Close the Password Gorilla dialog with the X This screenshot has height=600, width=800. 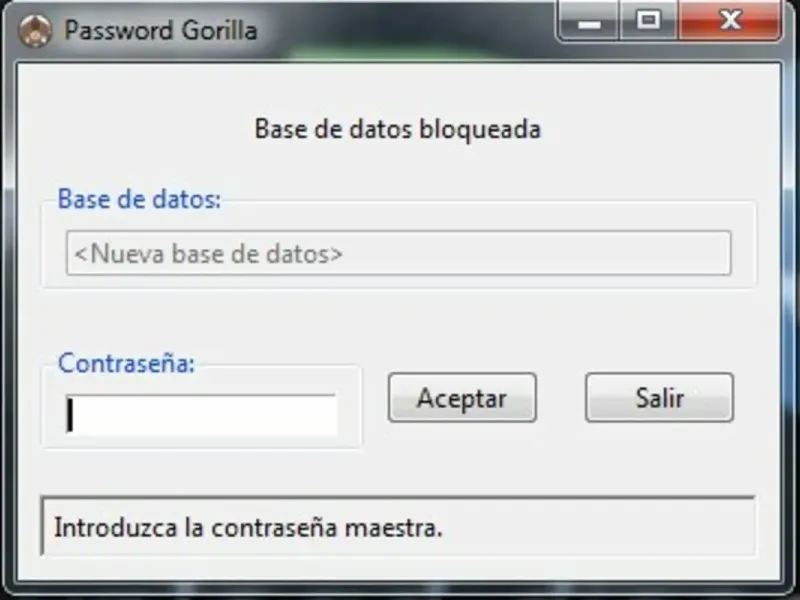[730, 21]
